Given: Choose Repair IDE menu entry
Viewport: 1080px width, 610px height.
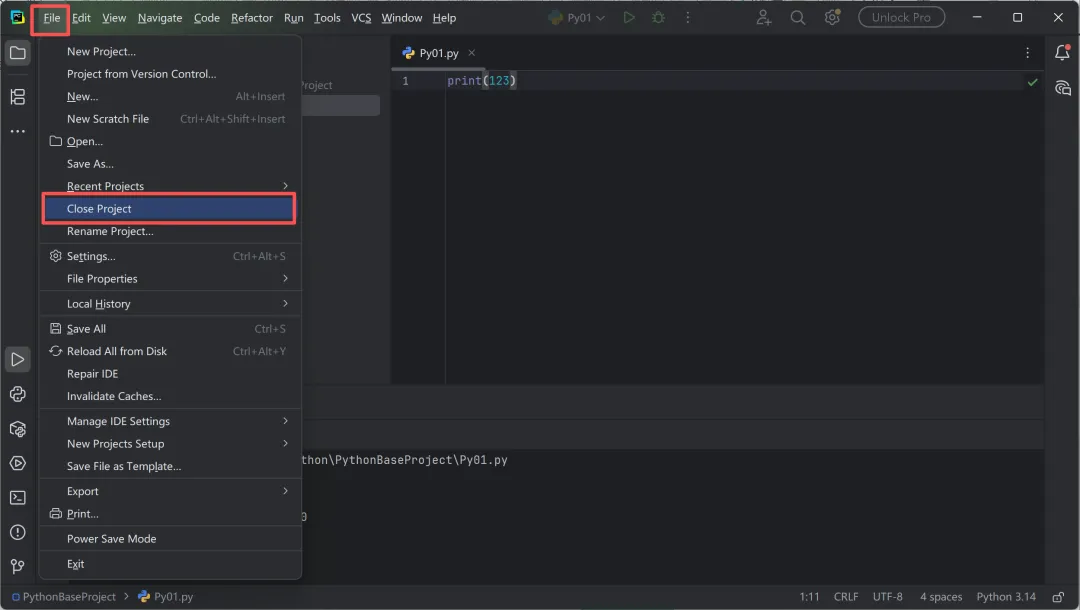Looking at the screenshot, I should (170, 373).
